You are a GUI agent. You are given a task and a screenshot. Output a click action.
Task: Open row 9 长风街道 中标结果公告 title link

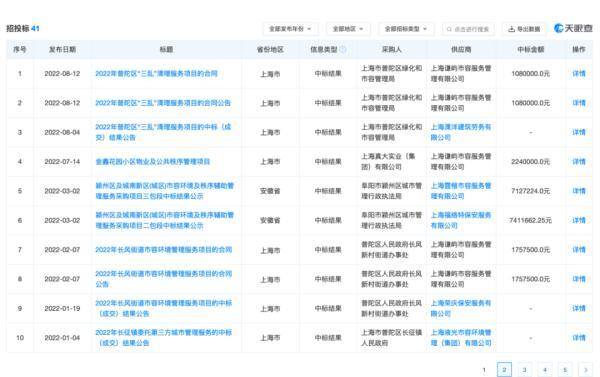click(x=164, y=308)
